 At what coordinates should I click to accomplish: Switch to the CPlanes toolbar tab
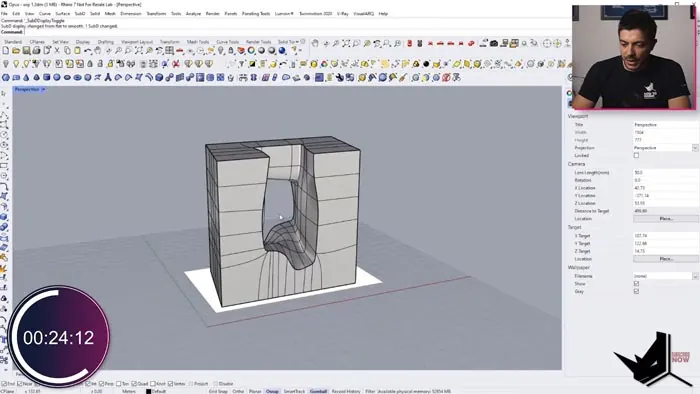37,42
